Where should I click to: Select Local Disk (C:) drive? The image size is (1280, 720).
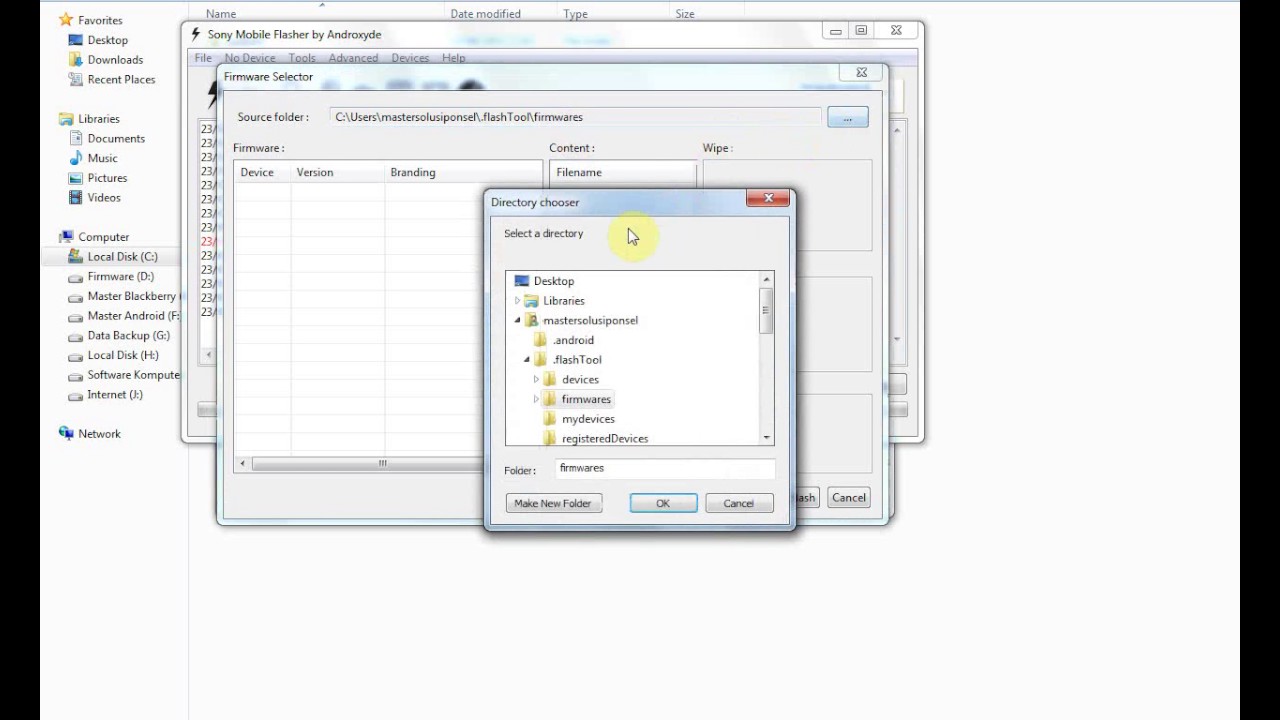[122, 257]
